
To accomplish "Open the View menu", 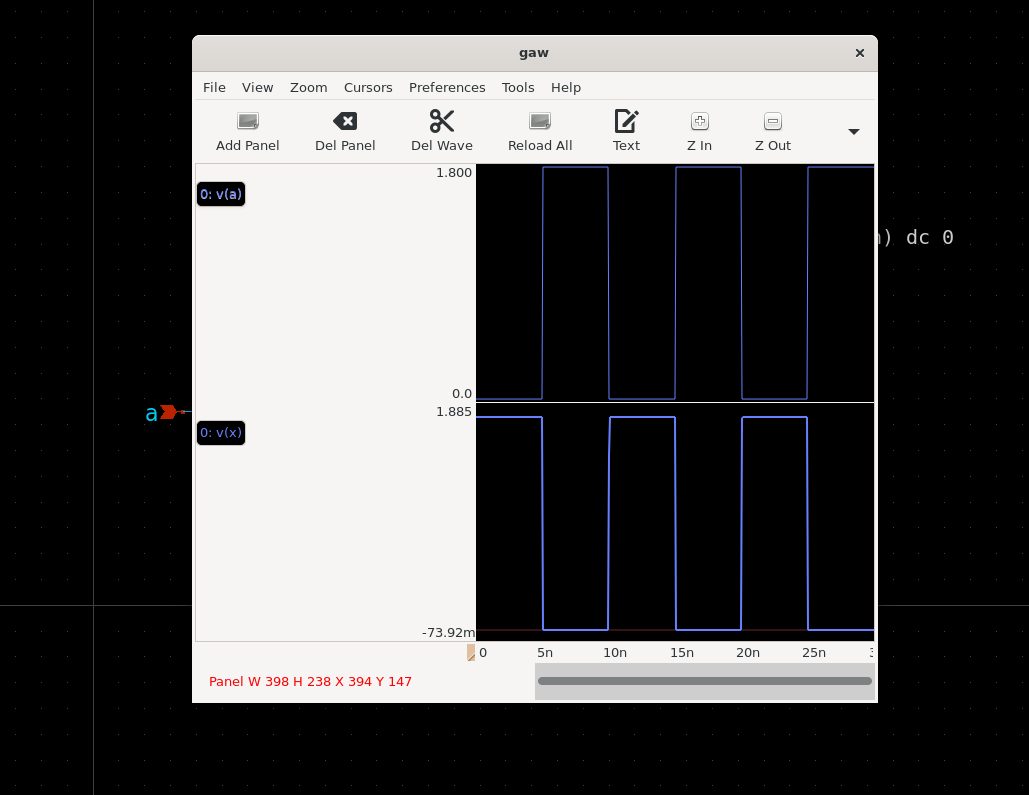I will point(257,88).
